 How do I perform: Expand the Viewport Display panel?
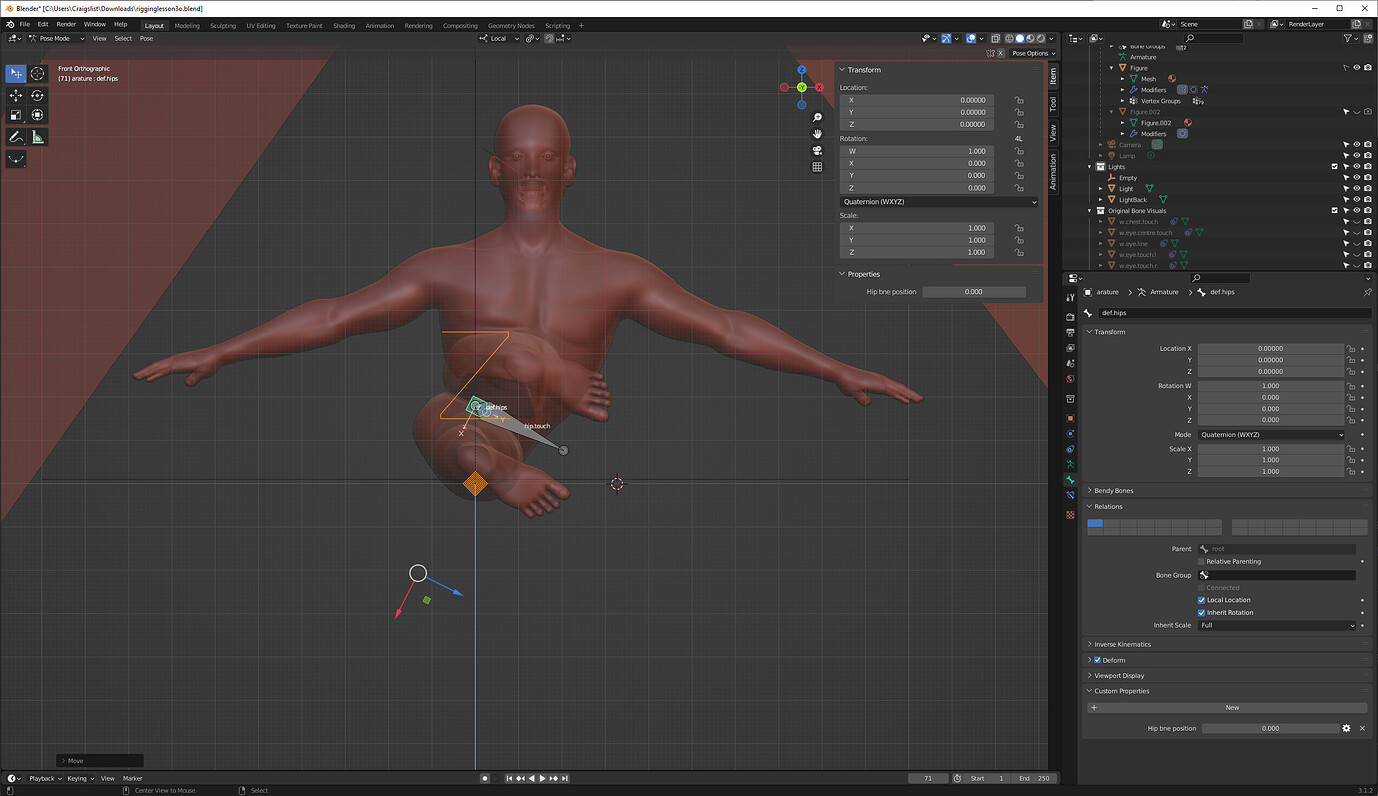pyautogui.click(x=1119, y=676)
